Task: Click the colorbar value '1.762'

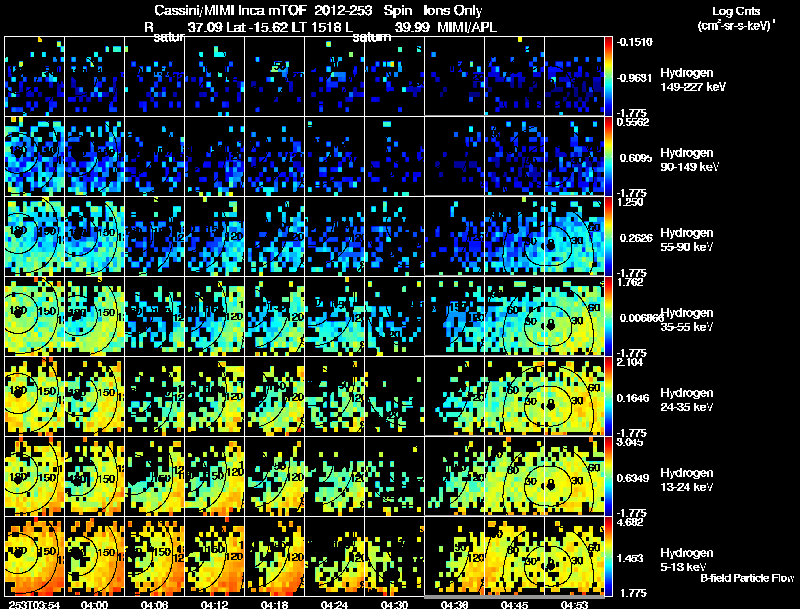Action: coord(630,282)
